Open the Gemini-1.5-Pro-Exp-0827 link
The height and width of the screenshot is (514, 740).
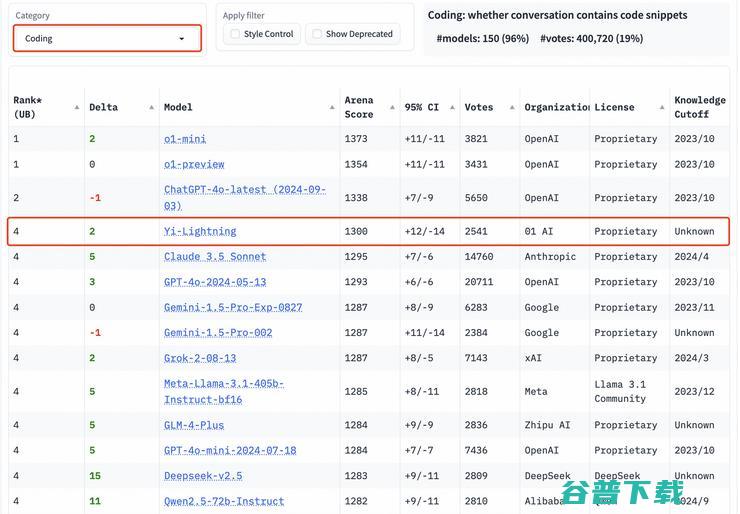233,307
